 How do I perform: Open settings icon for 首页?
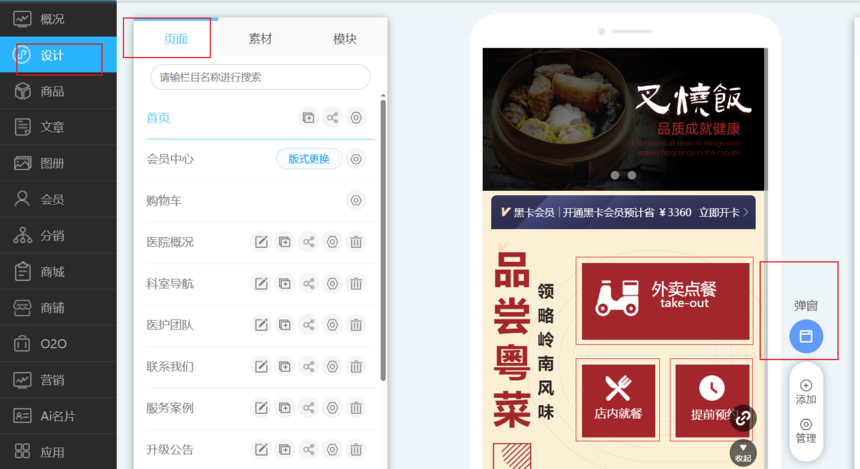tap(356, 117)
